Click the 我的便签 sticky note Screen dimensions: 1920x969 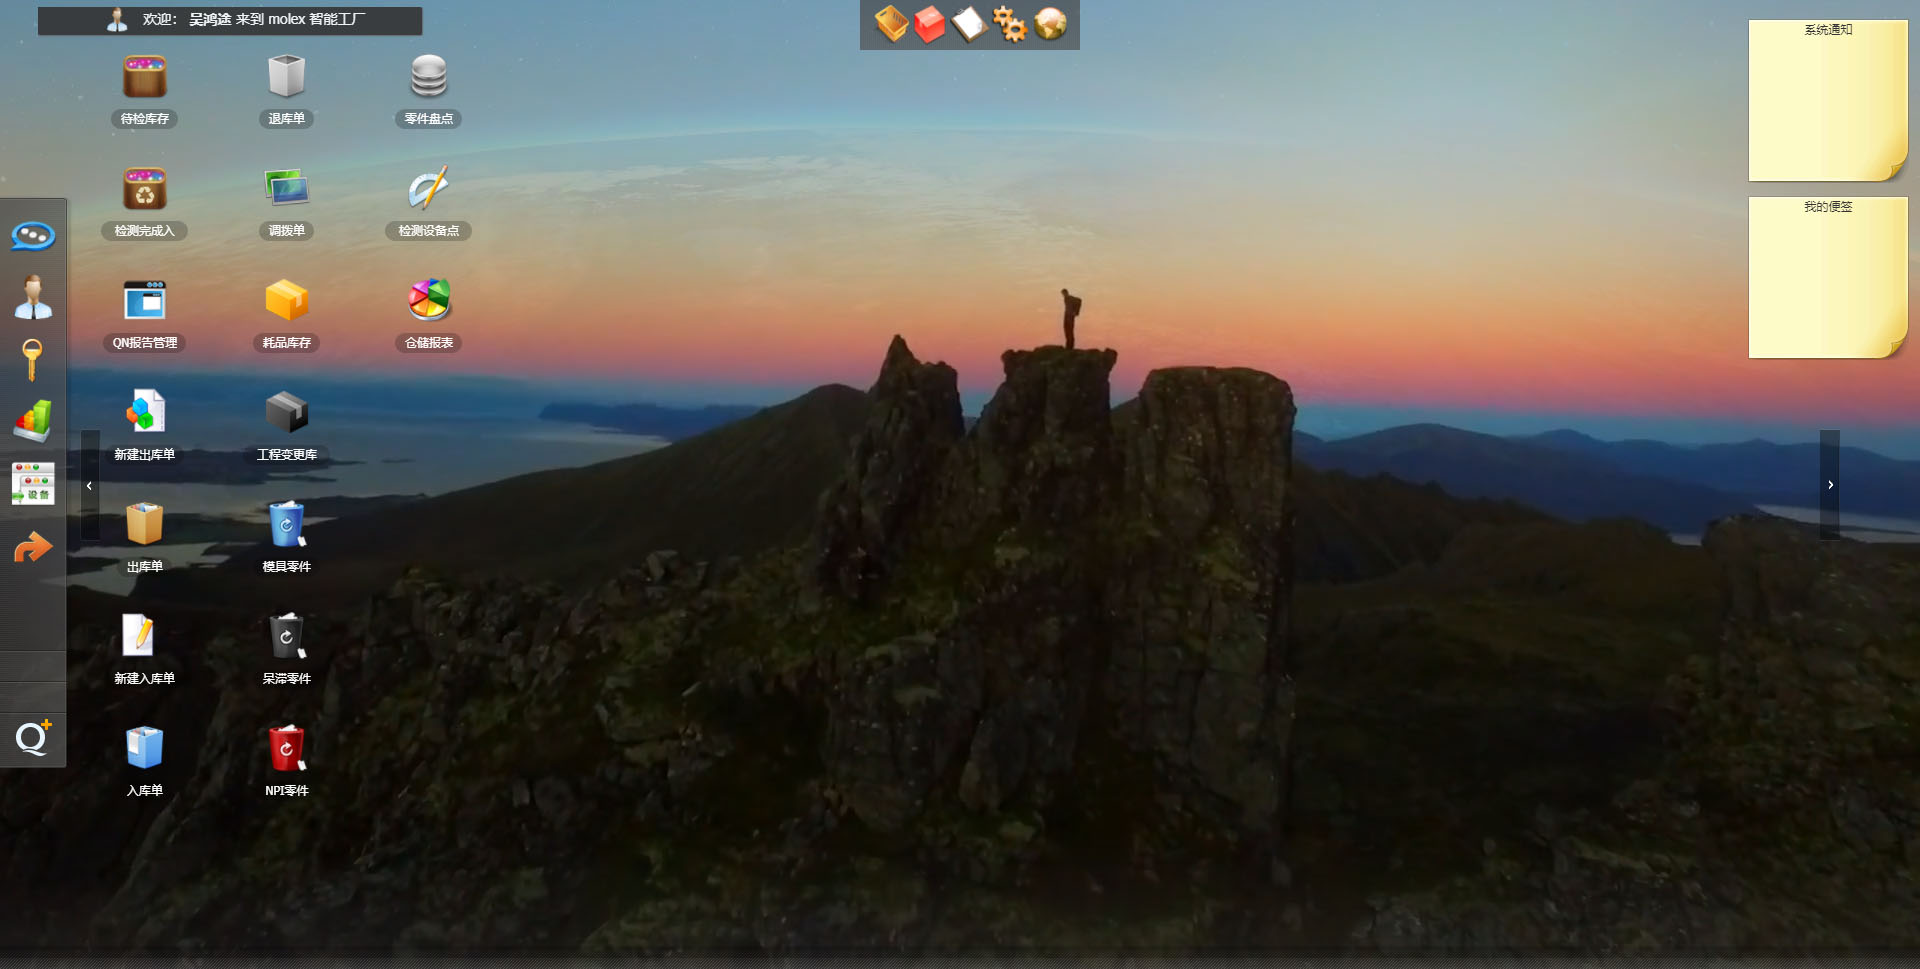pyautogui.click(x=1827, y=277)
